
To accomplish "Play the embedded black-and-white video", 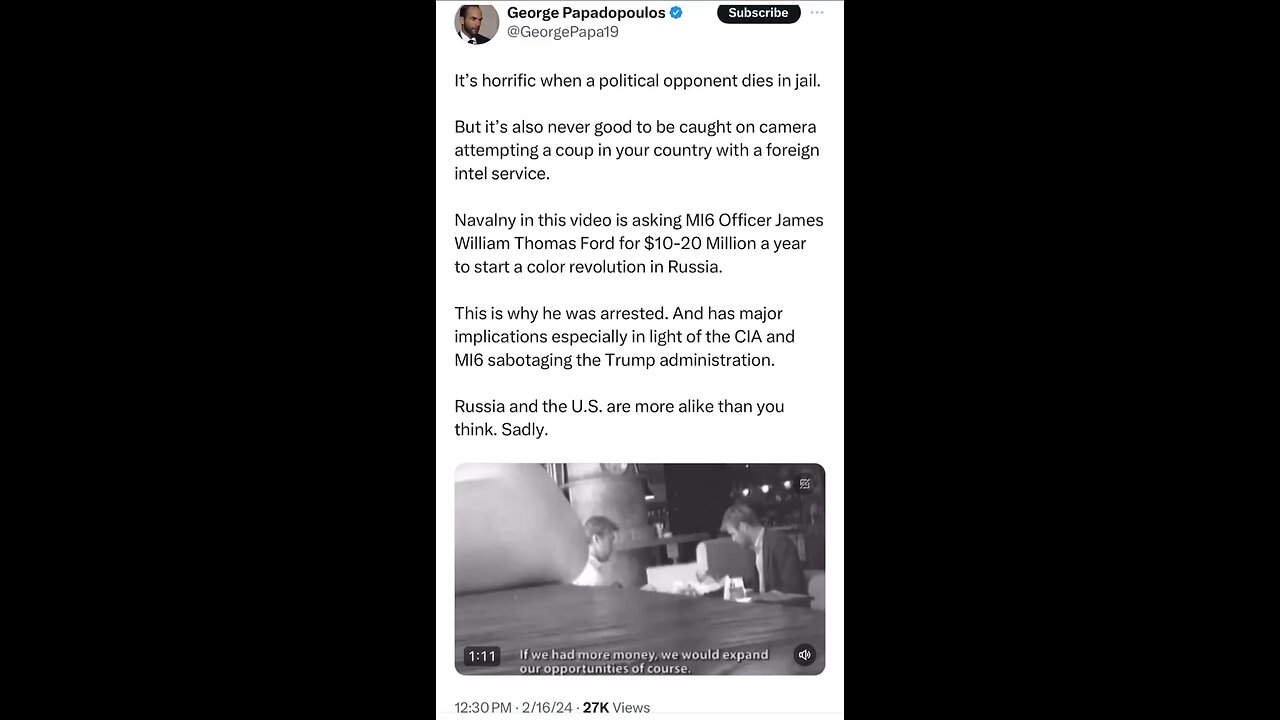I will pos(640,569).
